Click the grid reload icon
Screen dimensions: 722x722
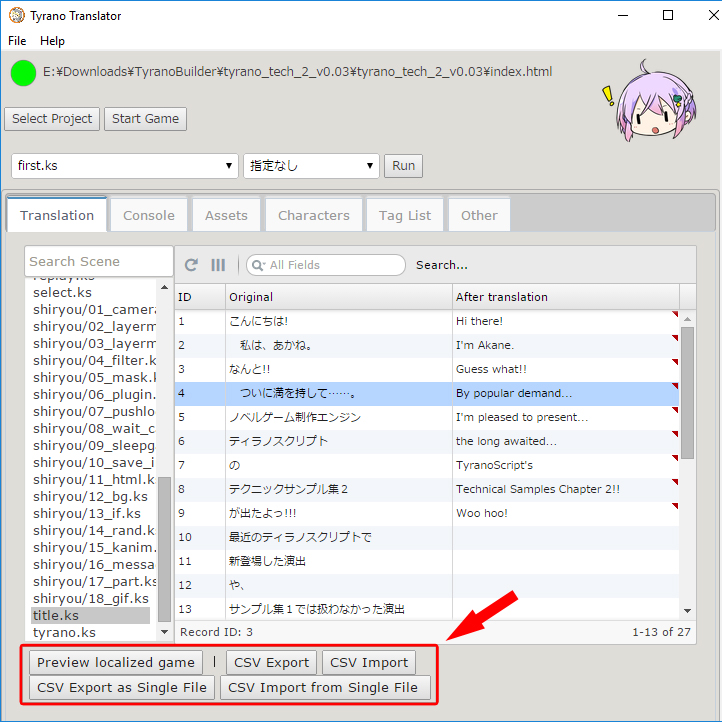(x=191, y=265)
